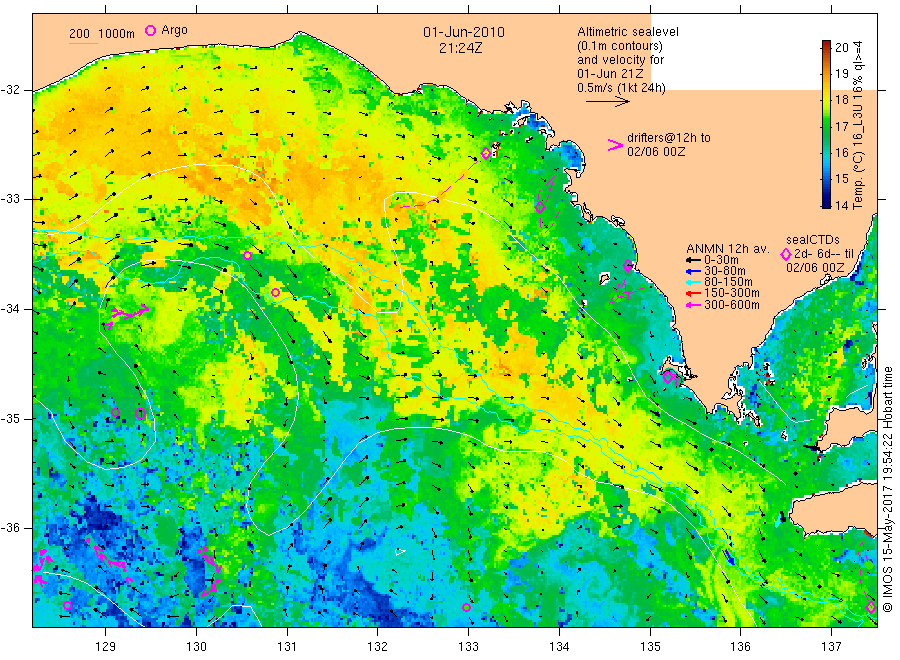Select seal CTD diamond near 133.8E 33.1S
Image resolution: width=900 pixels, height=660 pixels.
(x=540, y=208)
